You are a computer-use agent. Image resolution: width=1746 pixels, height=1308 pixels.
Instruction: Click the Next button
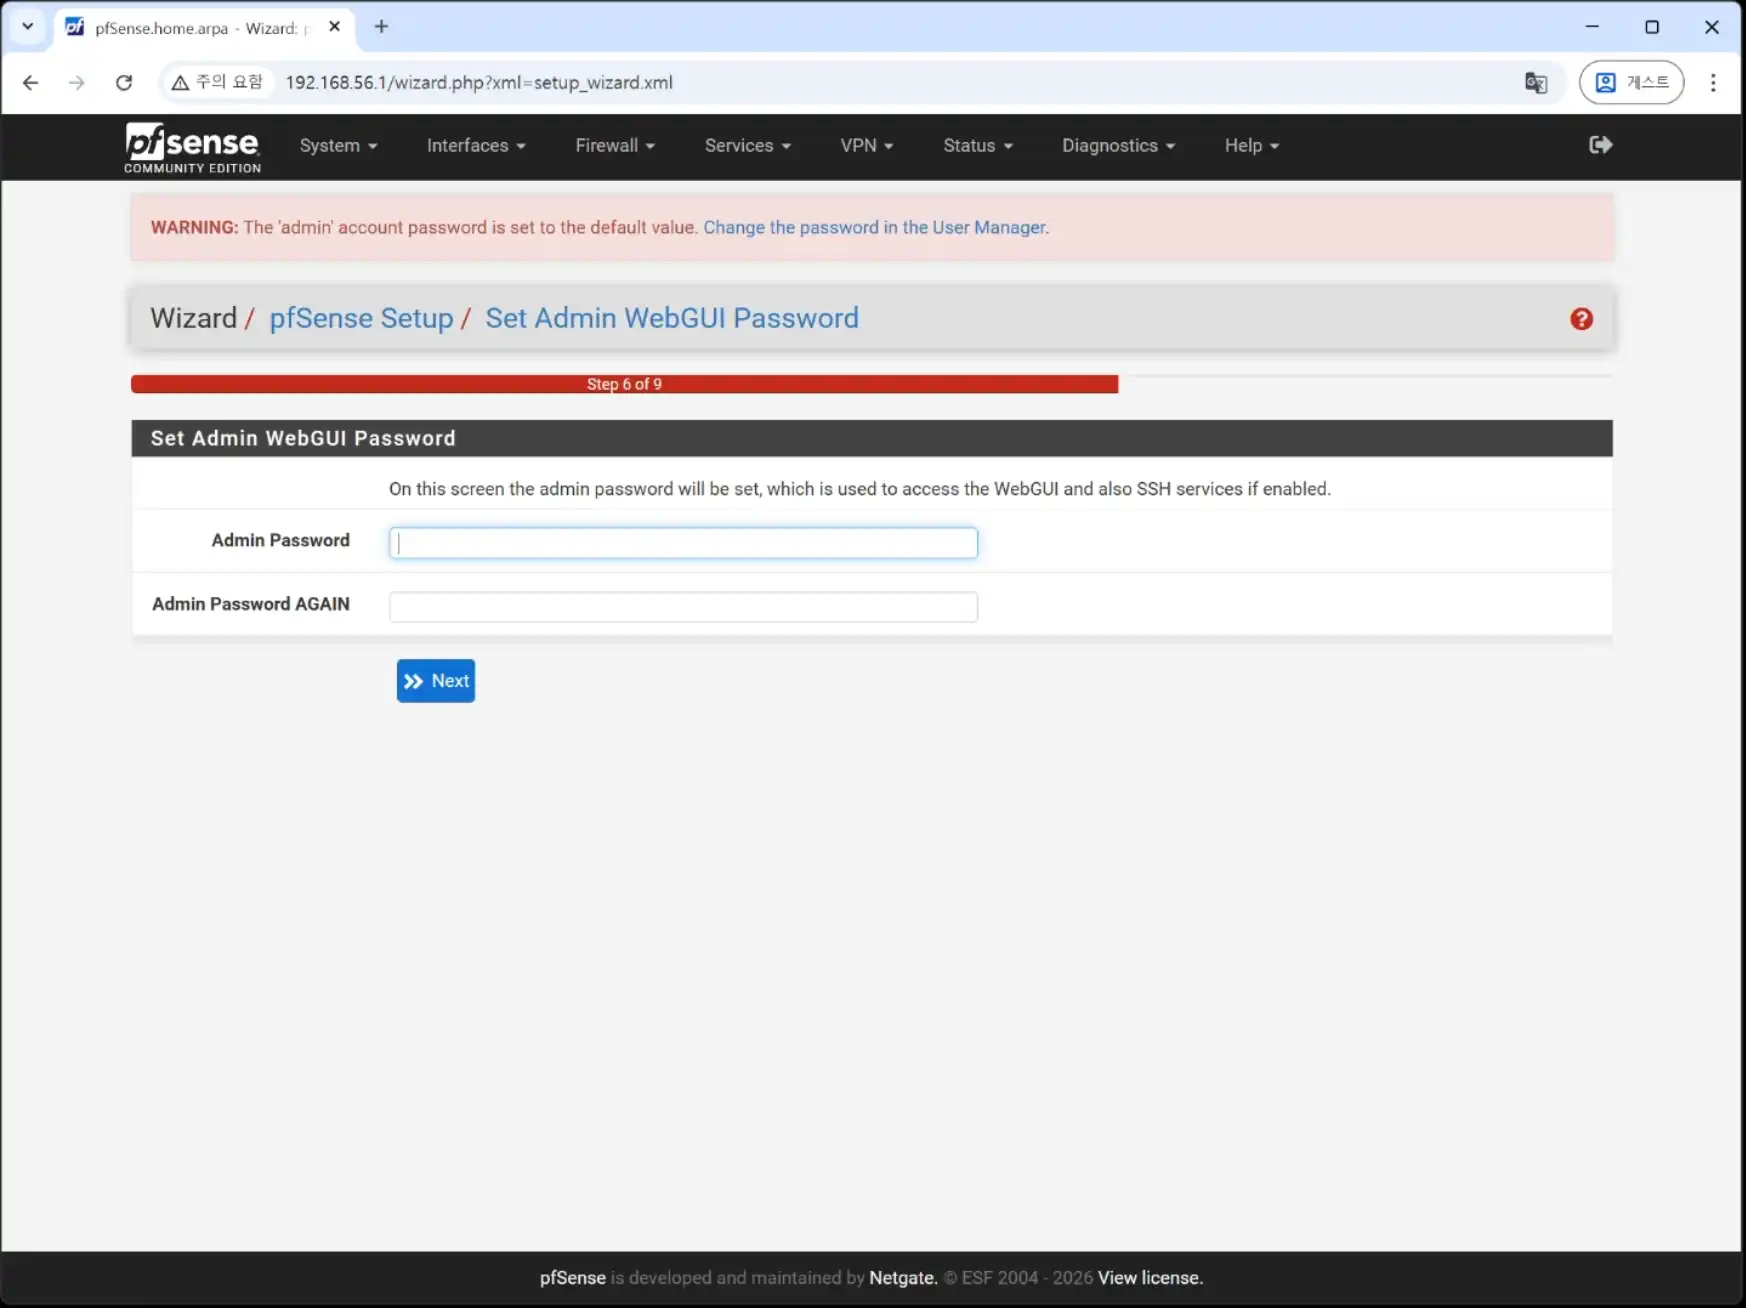(435, 681)
